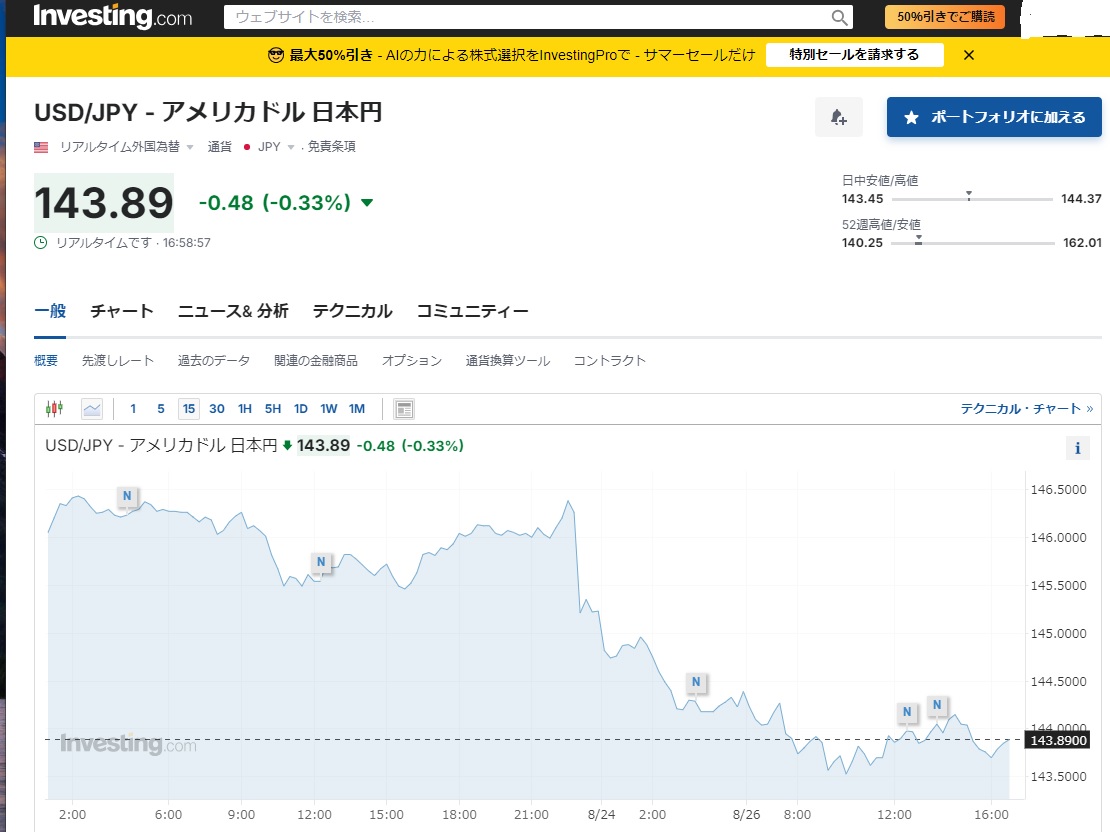Close the yellow promotion banner
Viewport: 1110px width, 832px height.
coord(968,55)
